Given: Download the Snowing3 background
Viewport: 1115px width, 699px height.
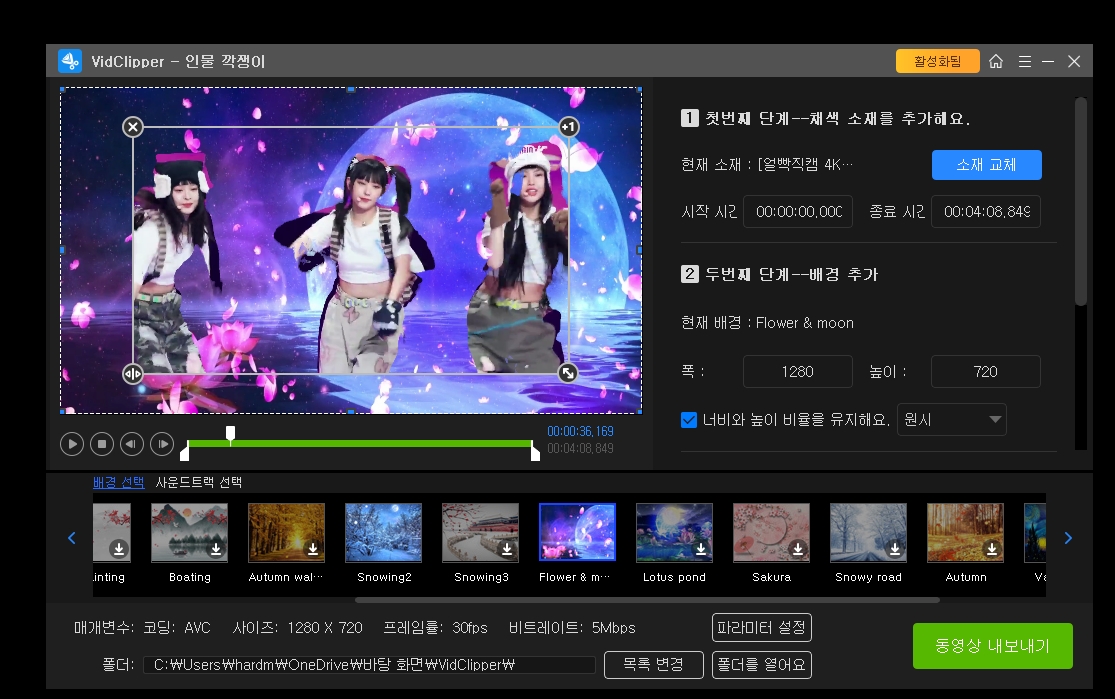Looking at the screenshot, I should pos(506,549).
